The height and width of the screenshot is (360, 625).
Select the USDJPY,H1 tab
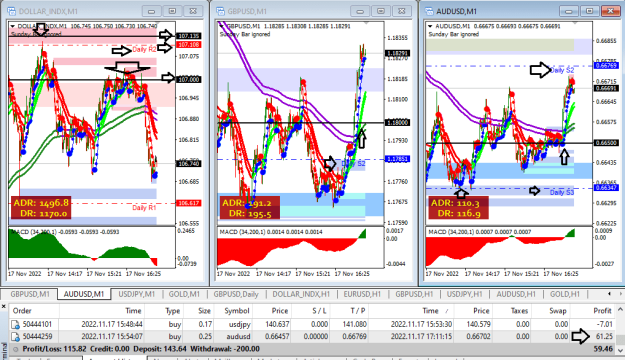click(465, 294)
